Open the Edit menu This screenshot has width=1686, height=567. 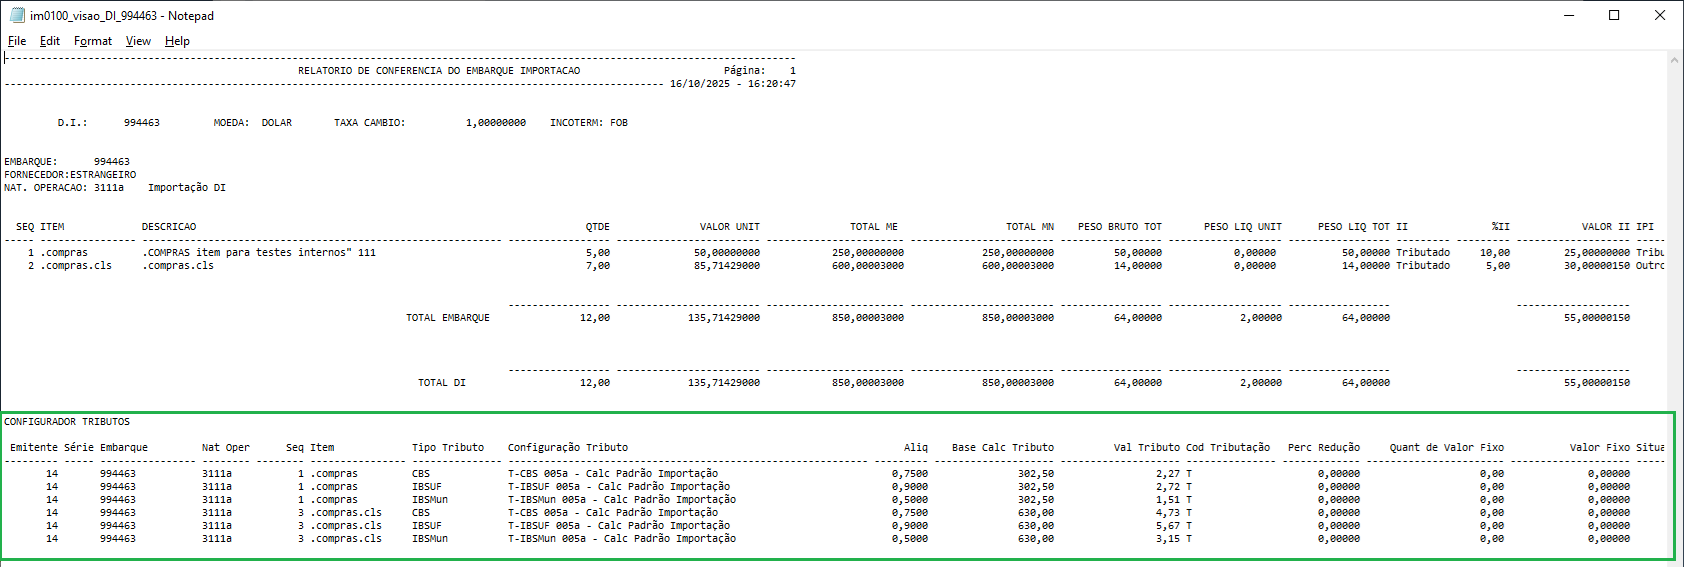tap(50, 41)
